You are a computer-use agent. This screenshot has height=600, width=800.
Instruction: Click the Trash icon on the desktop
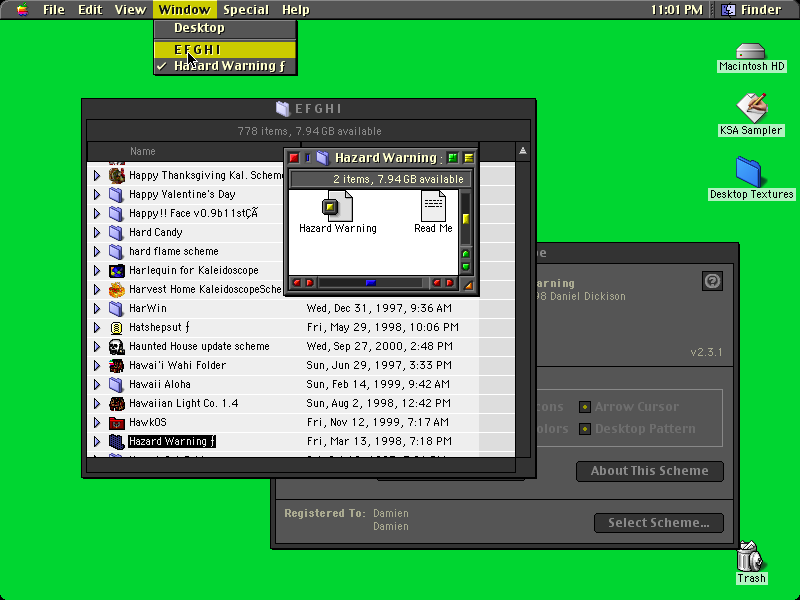click(749, 556)
